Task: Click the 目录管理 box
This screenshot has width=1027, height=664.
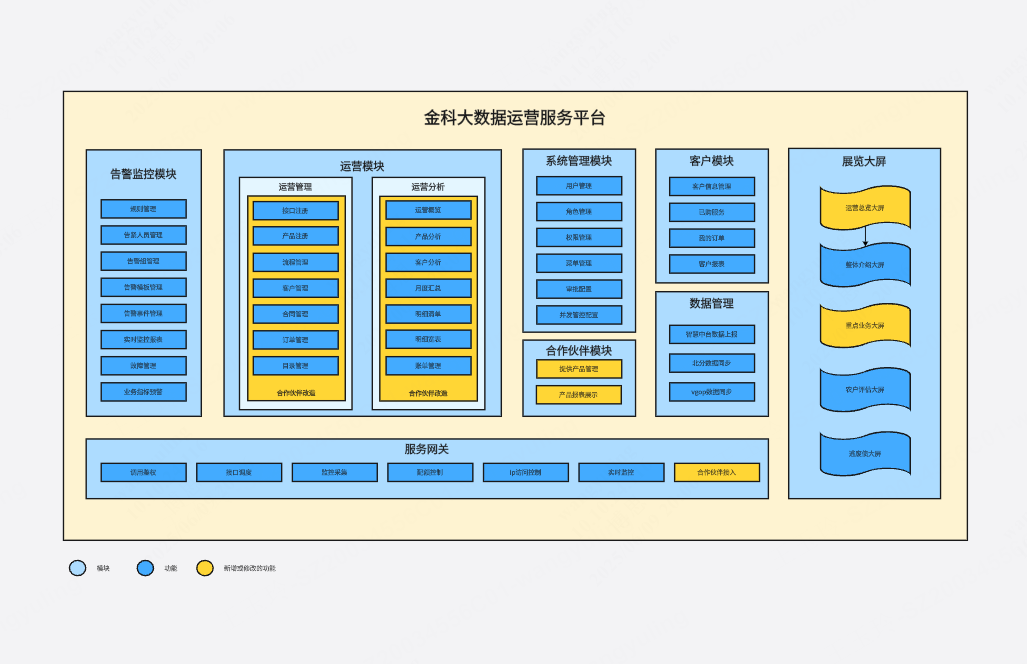Action: 296,366
